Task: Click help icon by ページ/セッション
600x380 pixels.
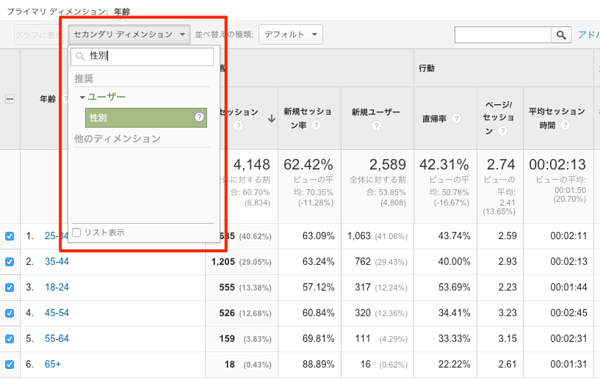Action: [502, 131]
